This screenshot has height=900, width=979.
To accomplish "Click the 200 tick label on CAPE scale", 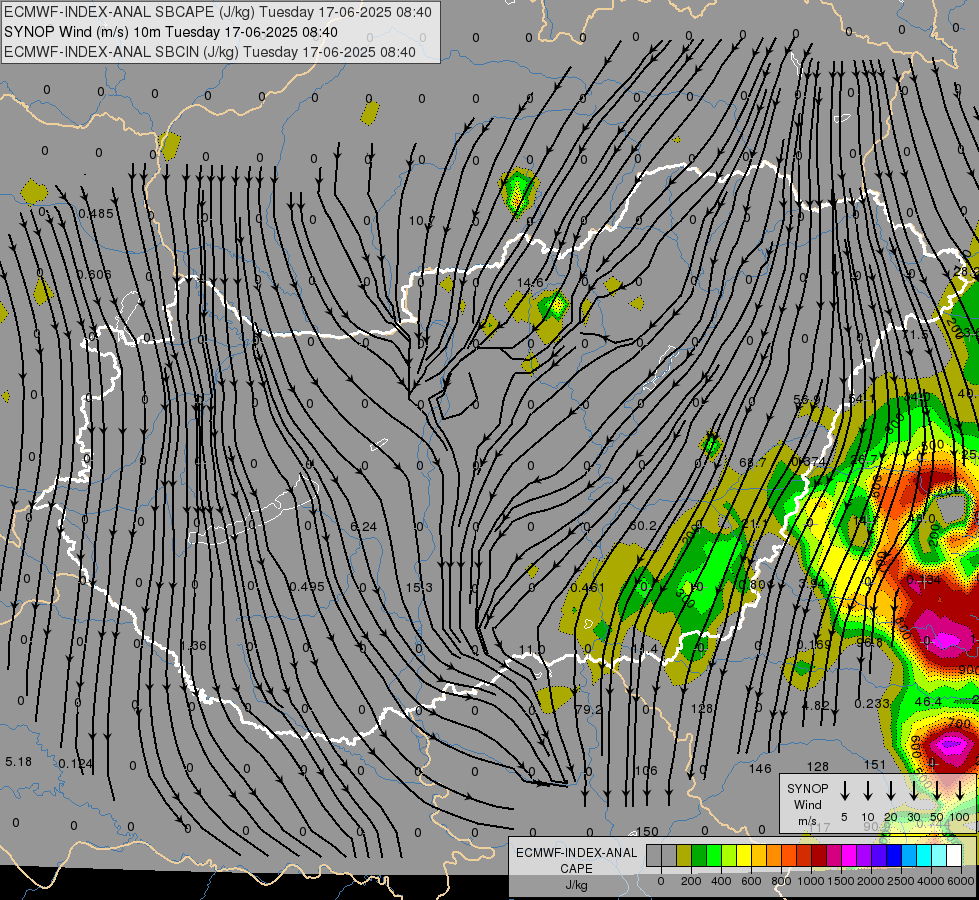I will (x=691, y=881).
